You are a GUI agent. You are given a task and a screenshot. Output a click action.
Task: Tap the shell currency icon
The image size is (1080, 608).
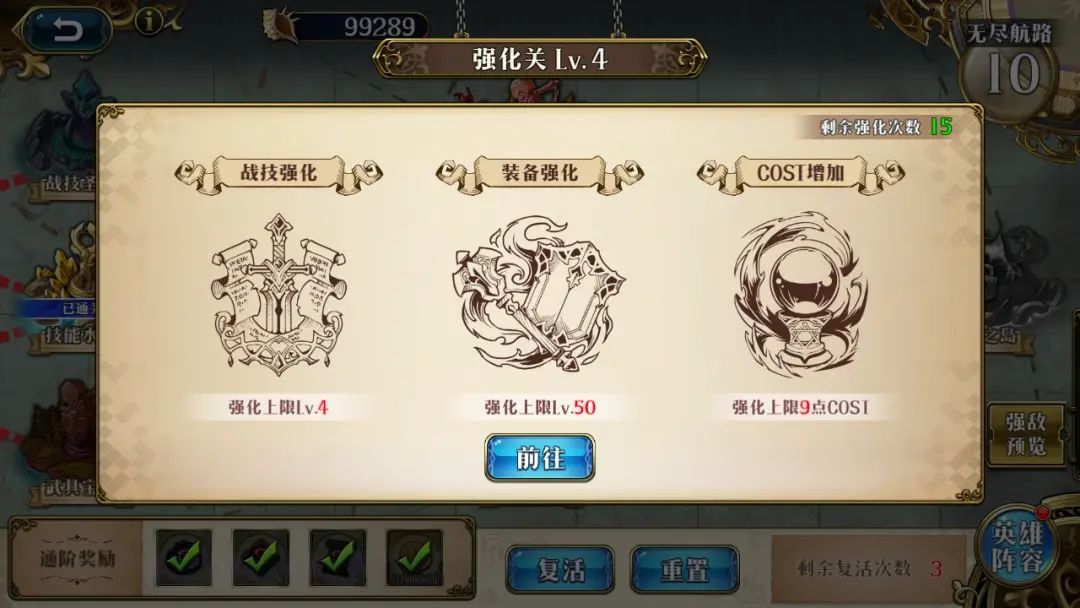tap(281, 26)
